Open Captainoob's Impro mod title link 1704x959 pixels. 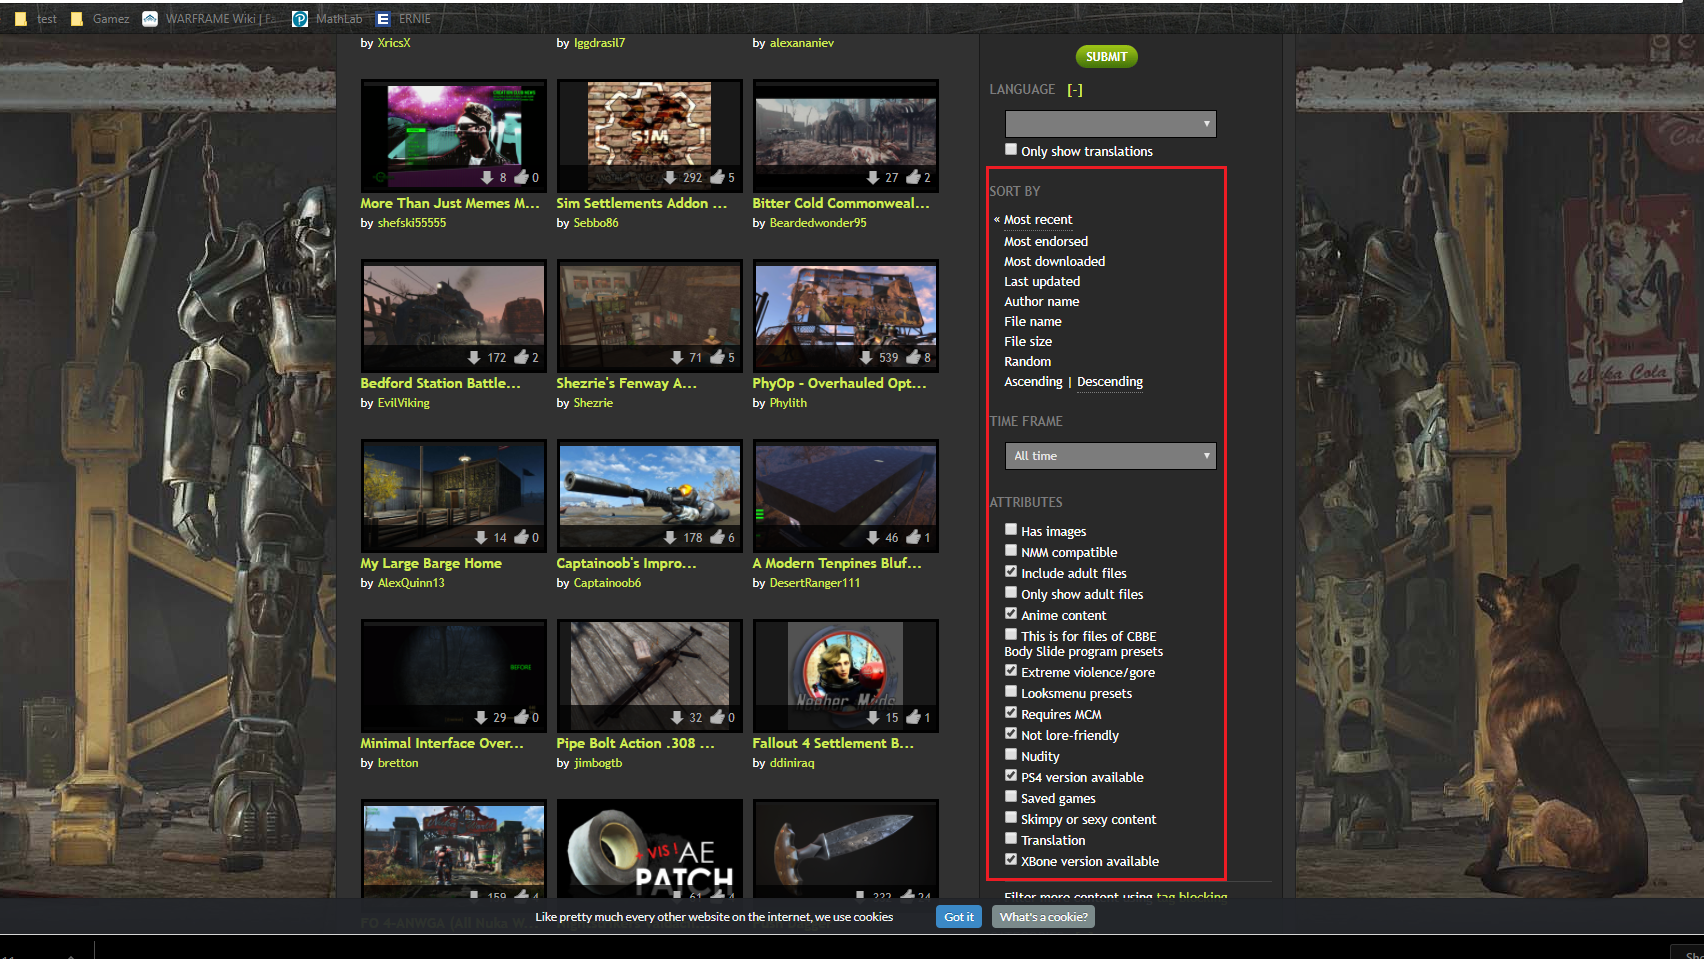pyautogui.click(x=626, y=563)
